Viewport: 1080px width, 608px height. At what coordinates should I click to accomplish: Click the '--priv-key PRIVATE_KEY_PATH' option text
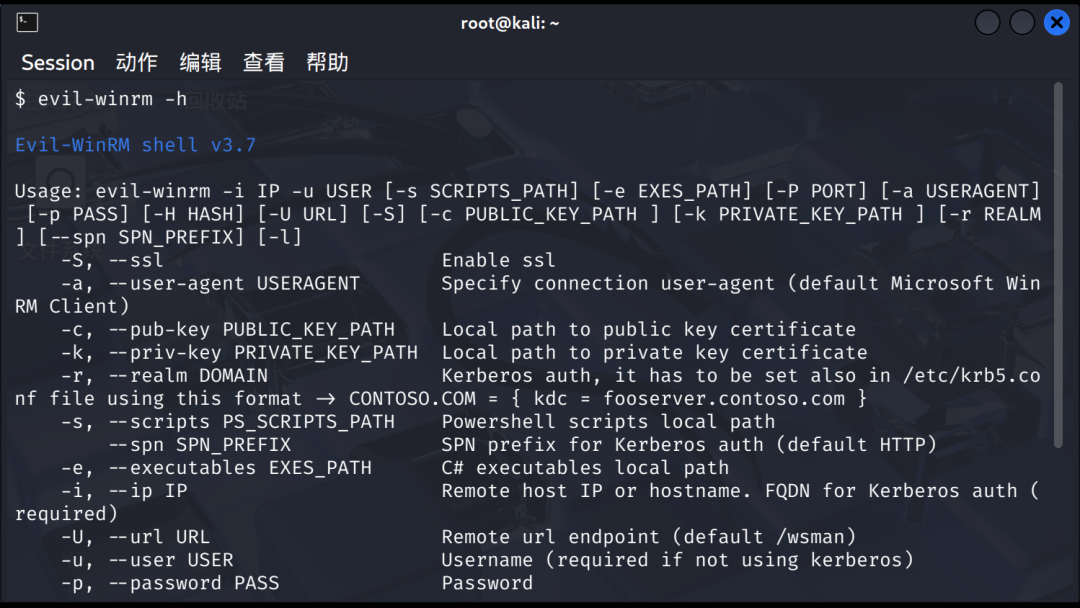(x=263, y=353)
